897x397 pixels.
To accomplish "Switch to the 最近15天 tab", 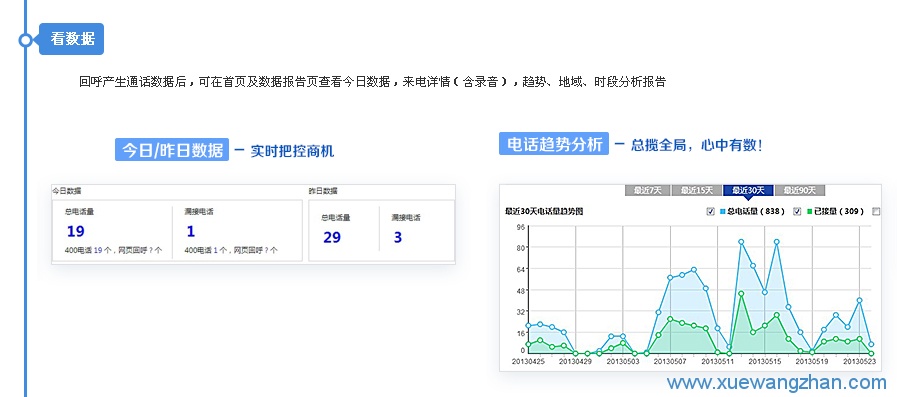I will (x=696, y=190).
